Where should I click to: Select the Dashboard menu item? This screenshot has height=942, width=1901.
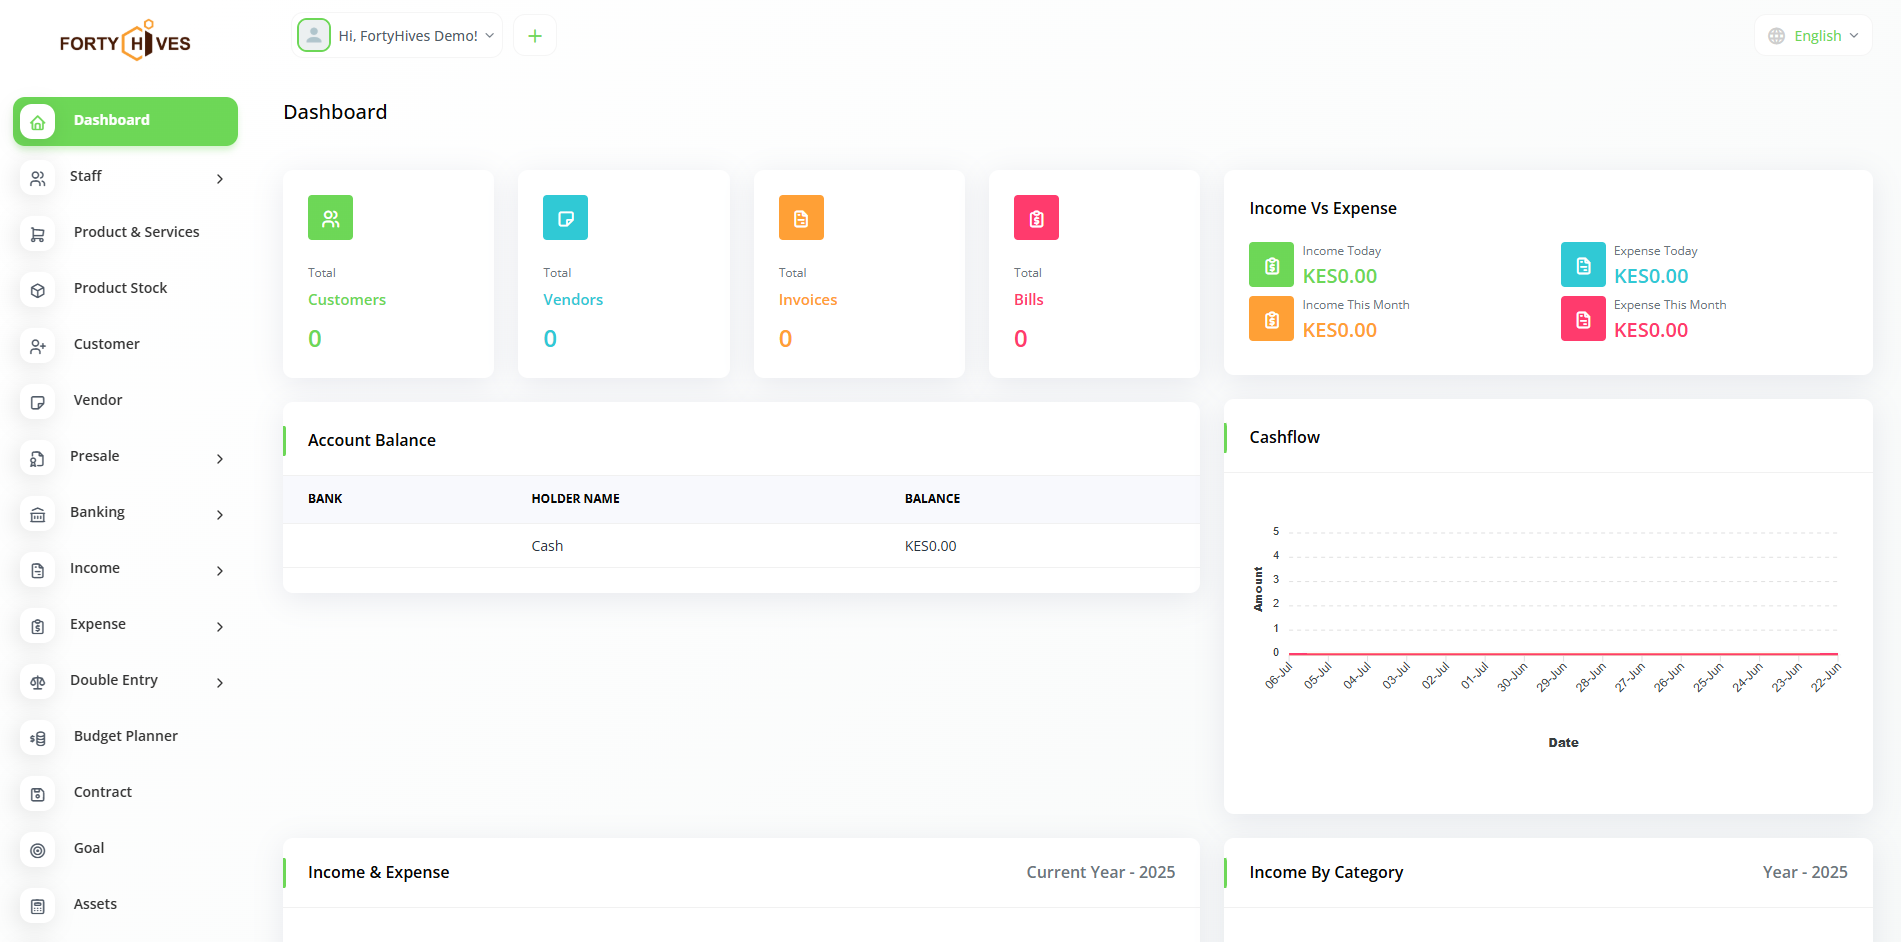125,121
